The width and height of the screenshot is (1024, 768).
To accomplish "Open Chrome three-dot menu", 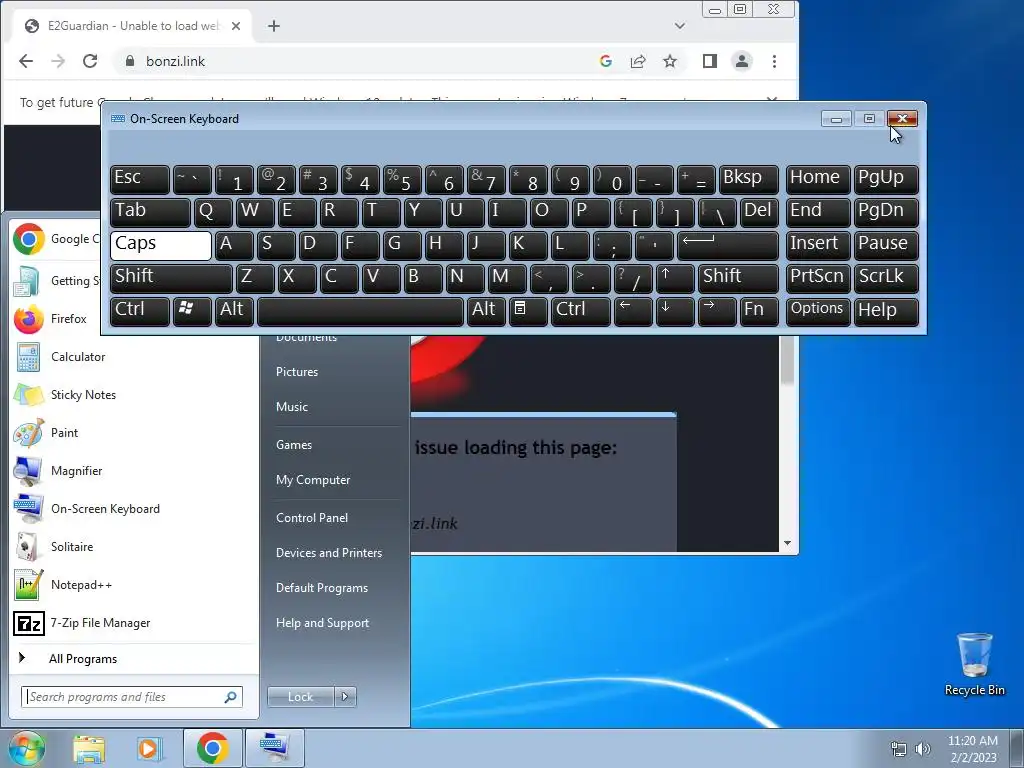I will click(x=775, y=61).
